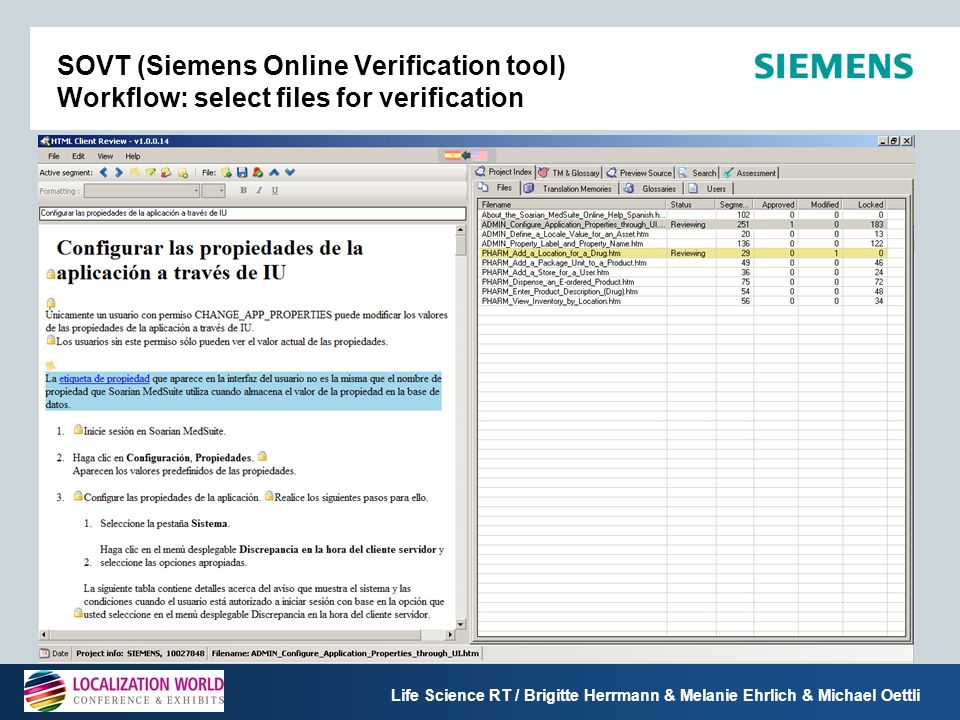
Task: Go to next file with down arrow
Action: click(x=290, y=173)
